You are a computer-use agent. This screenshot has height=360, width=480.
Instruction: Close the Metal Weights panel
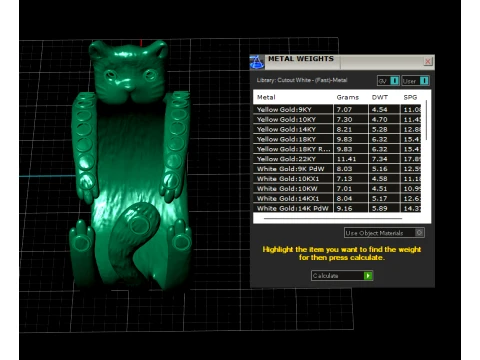pyautogui.click(x=428, y=61)
